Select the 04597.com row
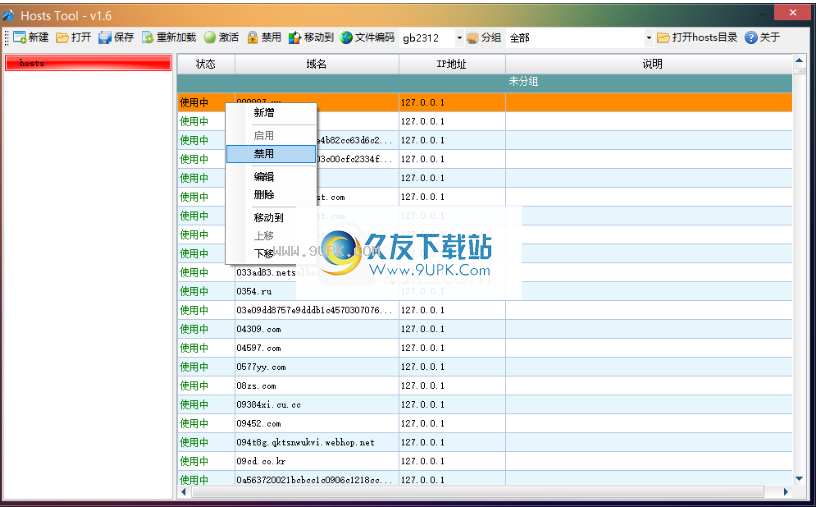This screenshot has width=819, height=507. tap(485, 348)
